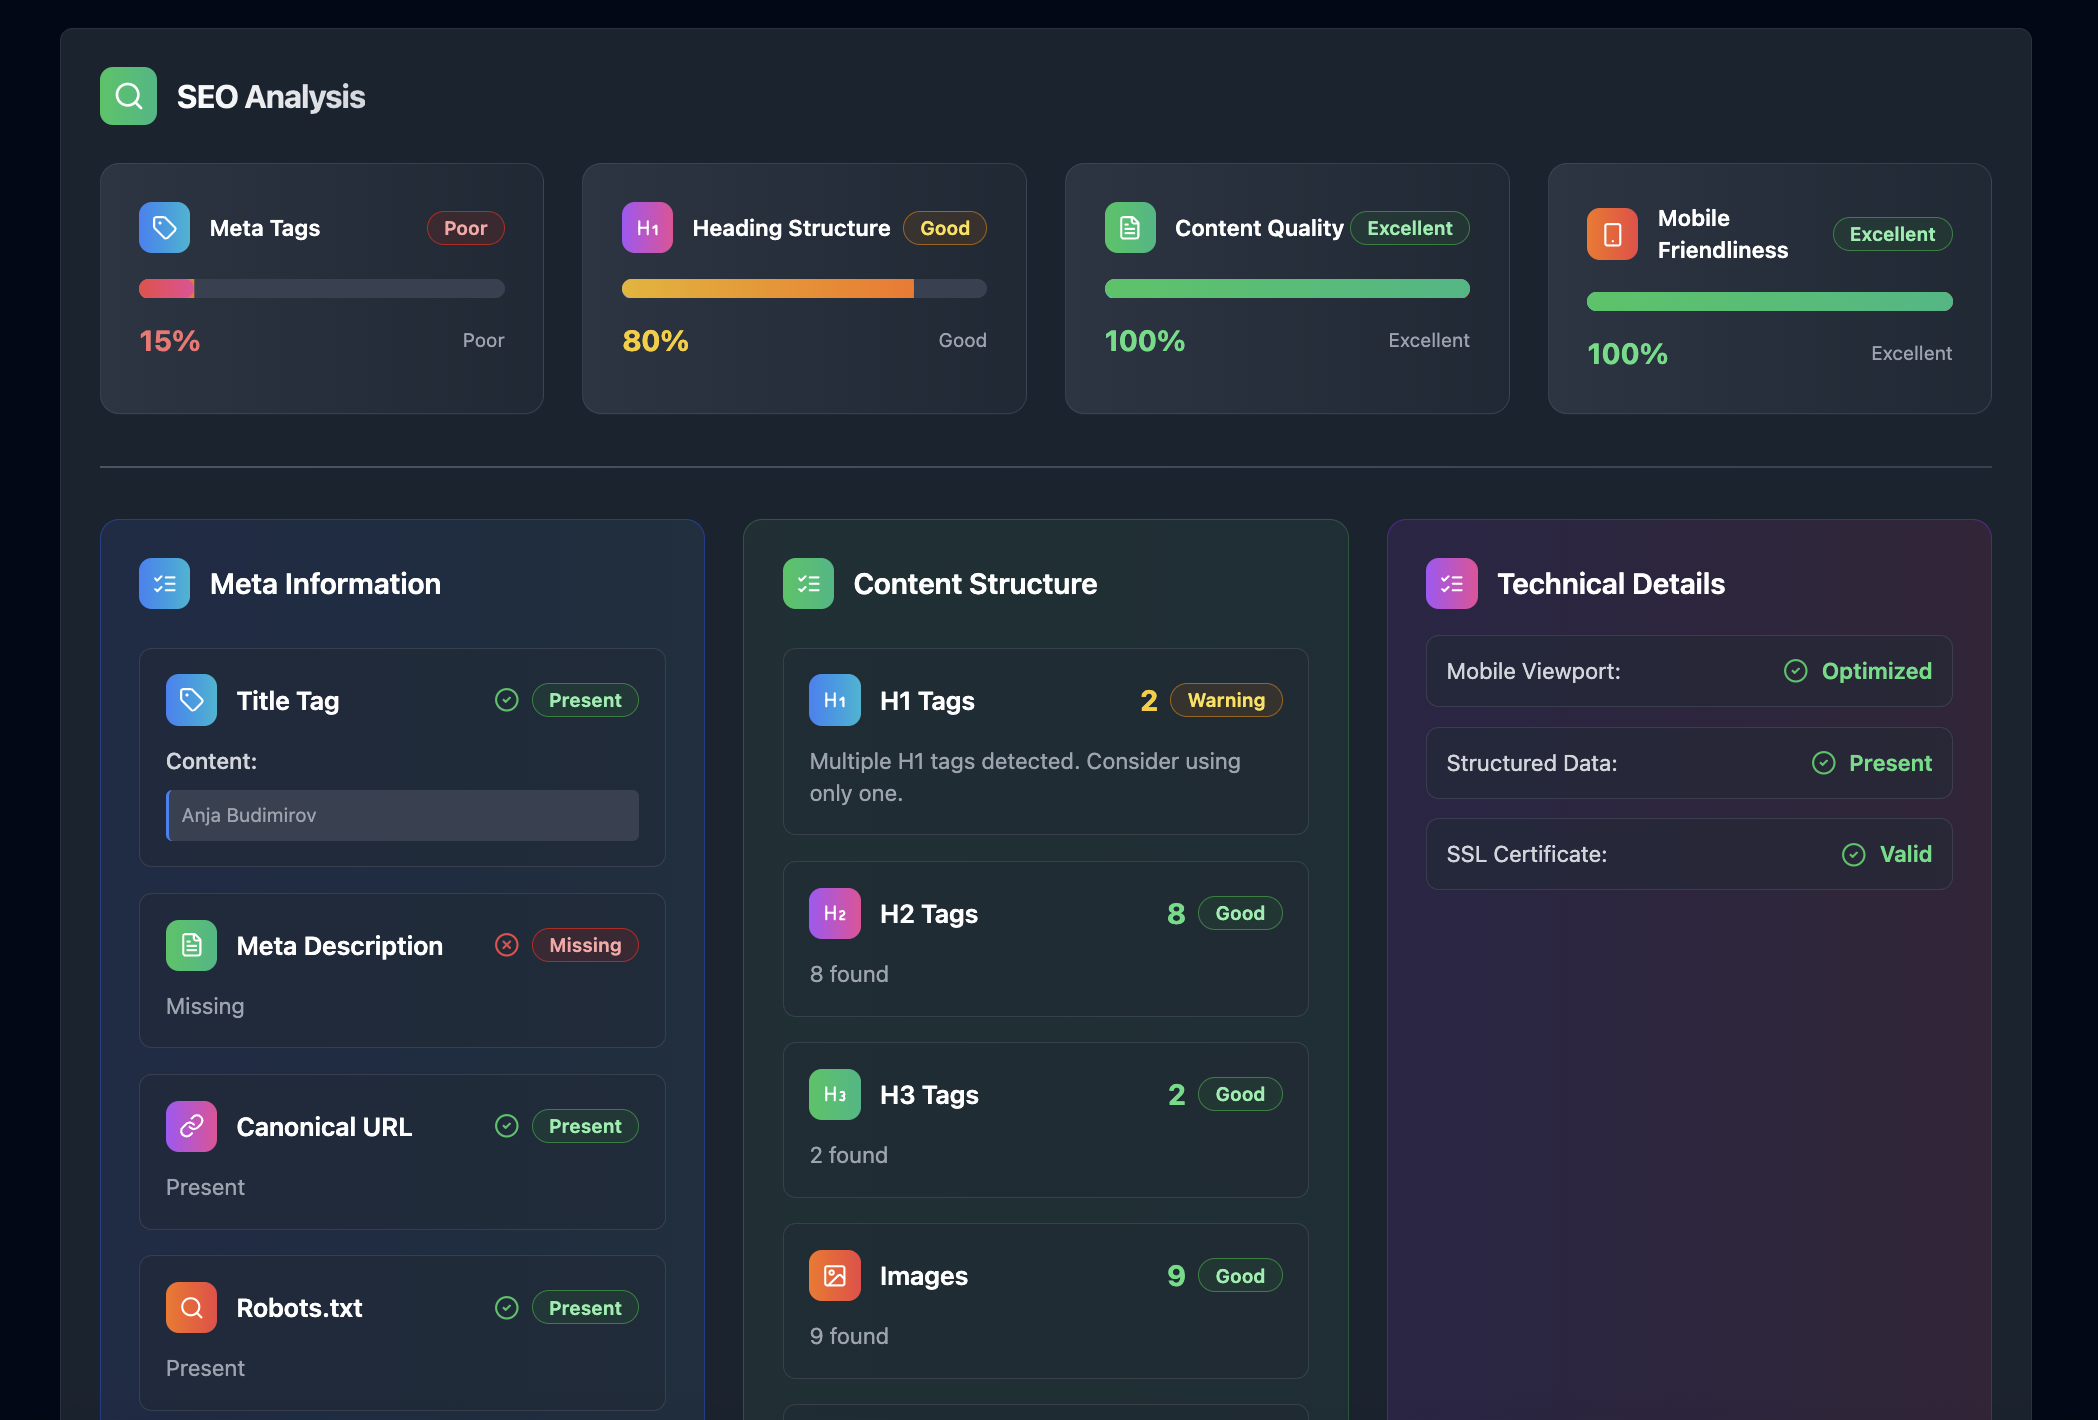The image size is (2098, 1420).
Task: Click the Title Tag green checkmark
Action: click(x=507, y=700)
